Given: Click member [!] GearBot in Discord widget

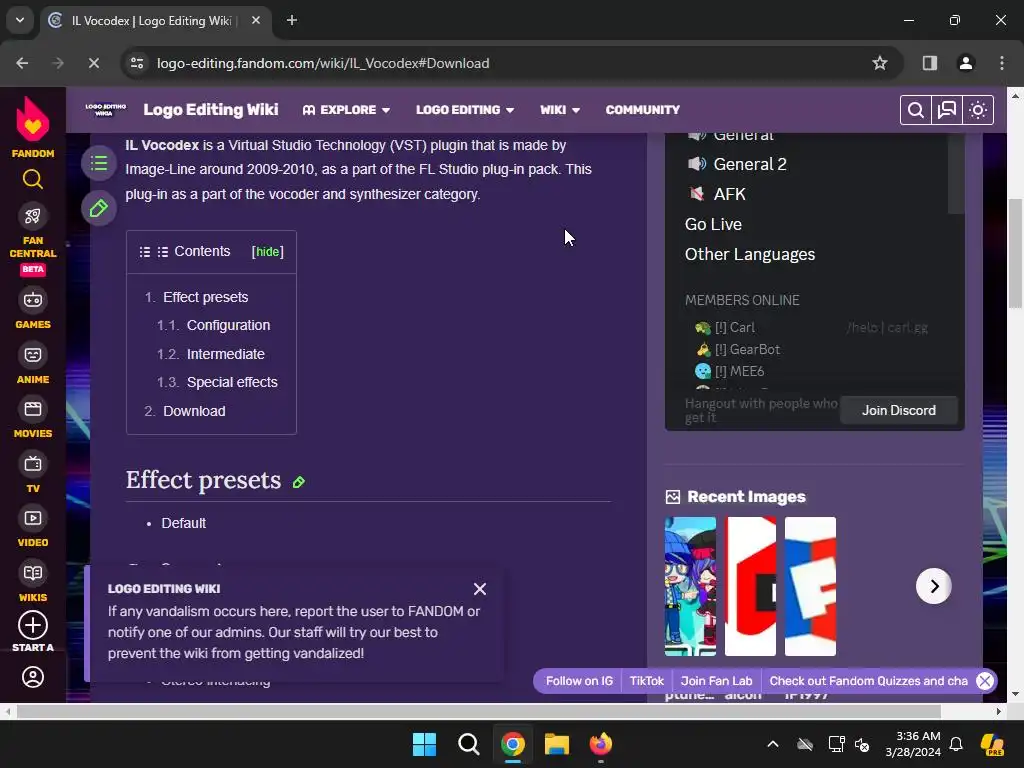Looking at the screenshot, I should (x=747, y=349).
